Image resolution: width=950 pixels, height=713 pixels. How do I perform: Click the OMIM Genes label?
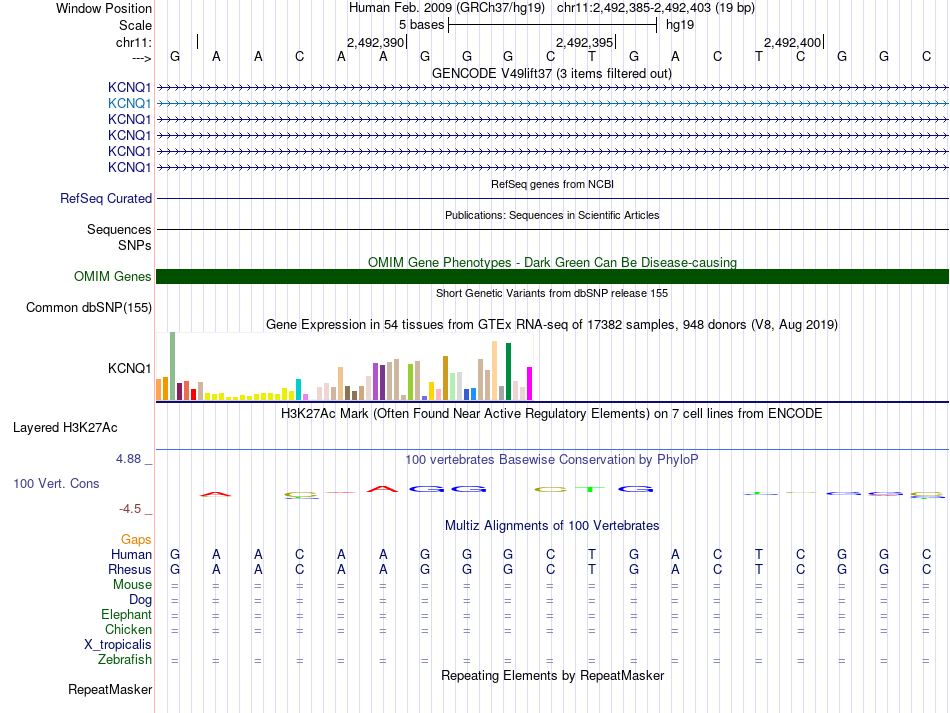[112, 277]
